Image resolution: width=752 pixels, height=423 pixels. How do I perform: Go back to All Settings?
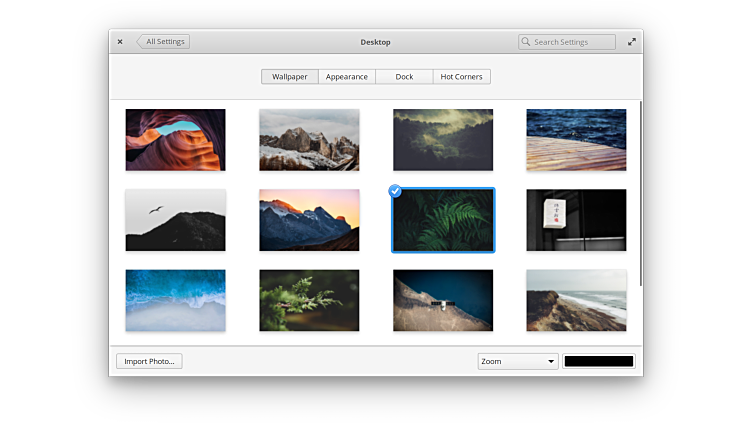pos(163,42)
